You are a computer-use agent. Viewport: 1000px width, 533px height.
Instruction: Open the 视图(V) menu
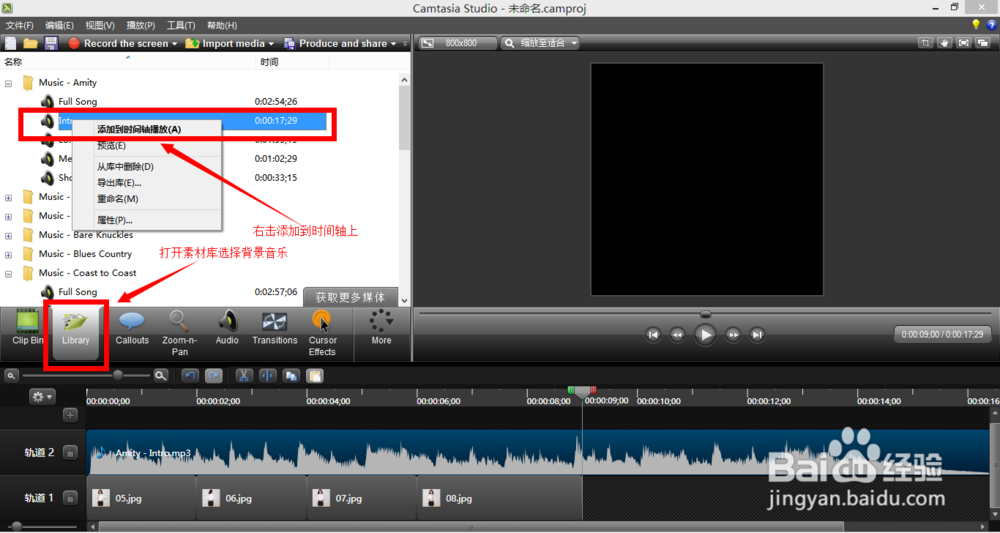coord(99,26)
